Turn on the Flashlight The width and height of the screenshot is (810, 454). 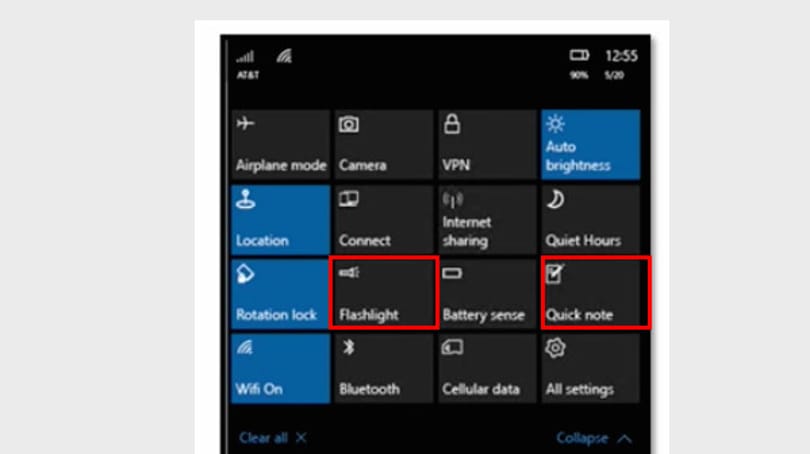click(384, 293)
